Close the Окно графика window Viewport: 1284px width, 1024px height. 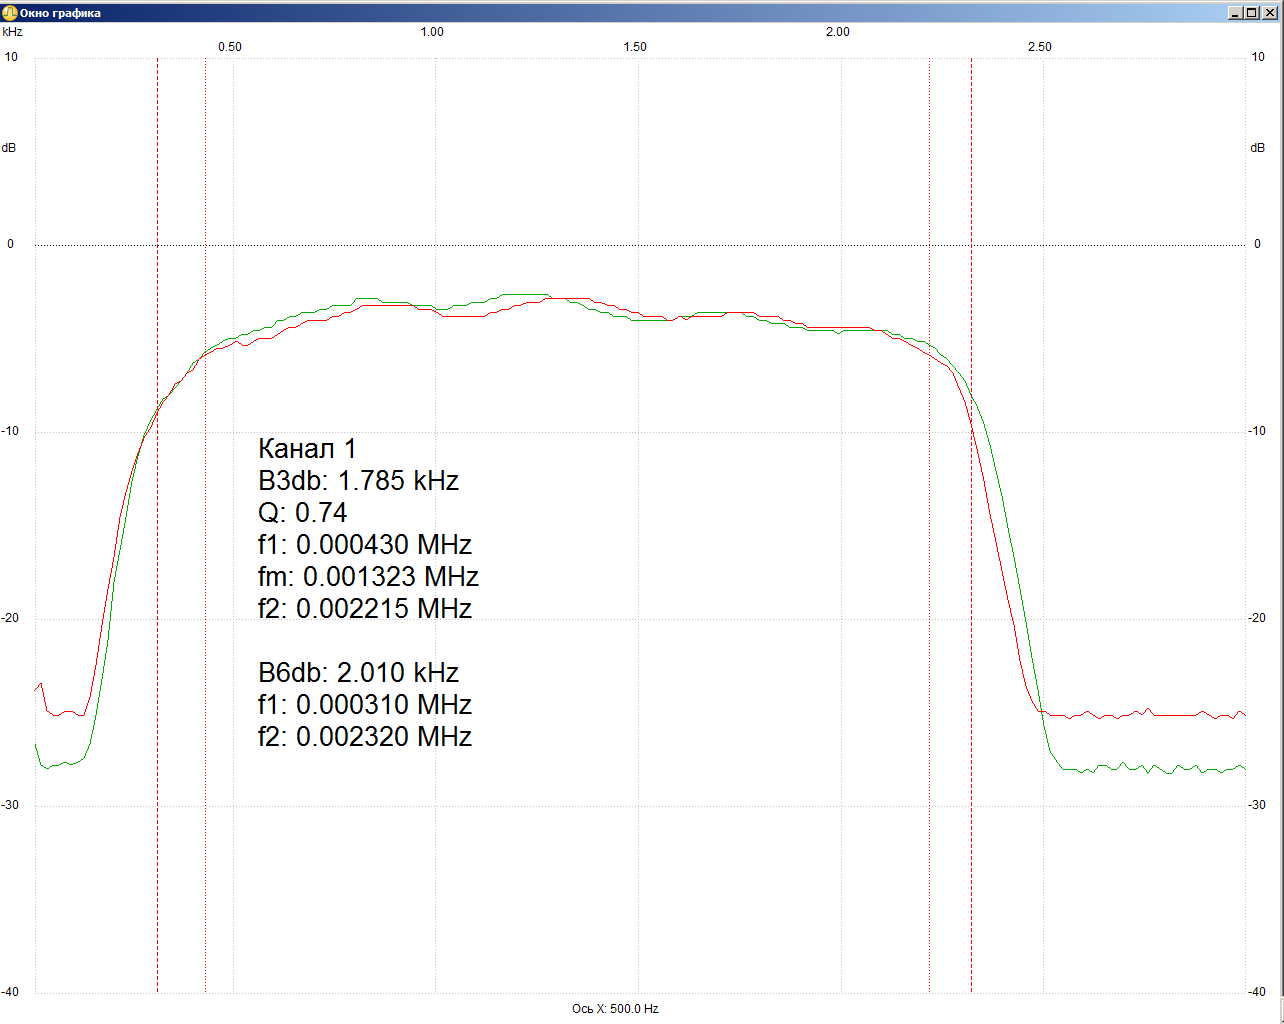click(1268, 13)
